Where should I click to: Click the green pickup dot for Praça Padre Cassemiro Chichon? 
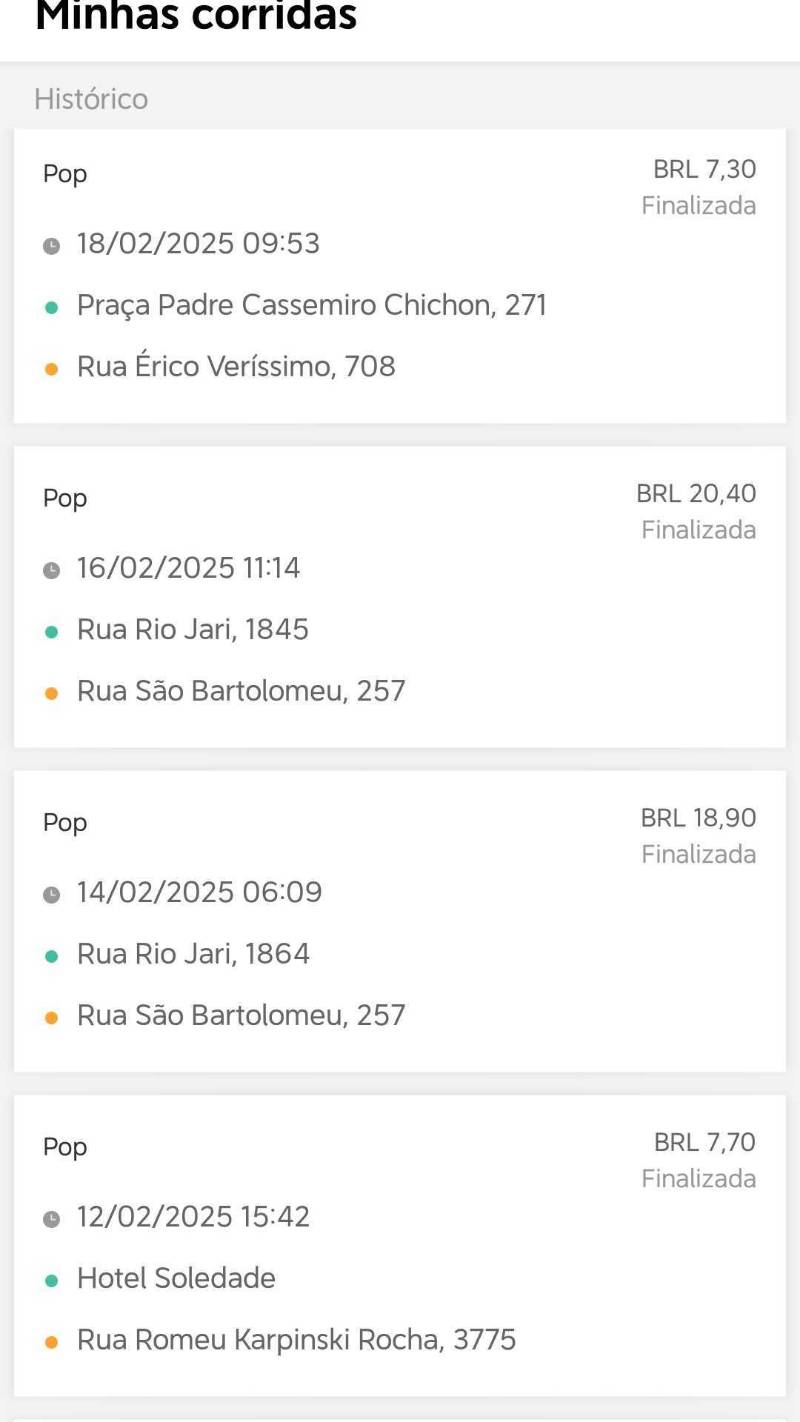(52, 307)
